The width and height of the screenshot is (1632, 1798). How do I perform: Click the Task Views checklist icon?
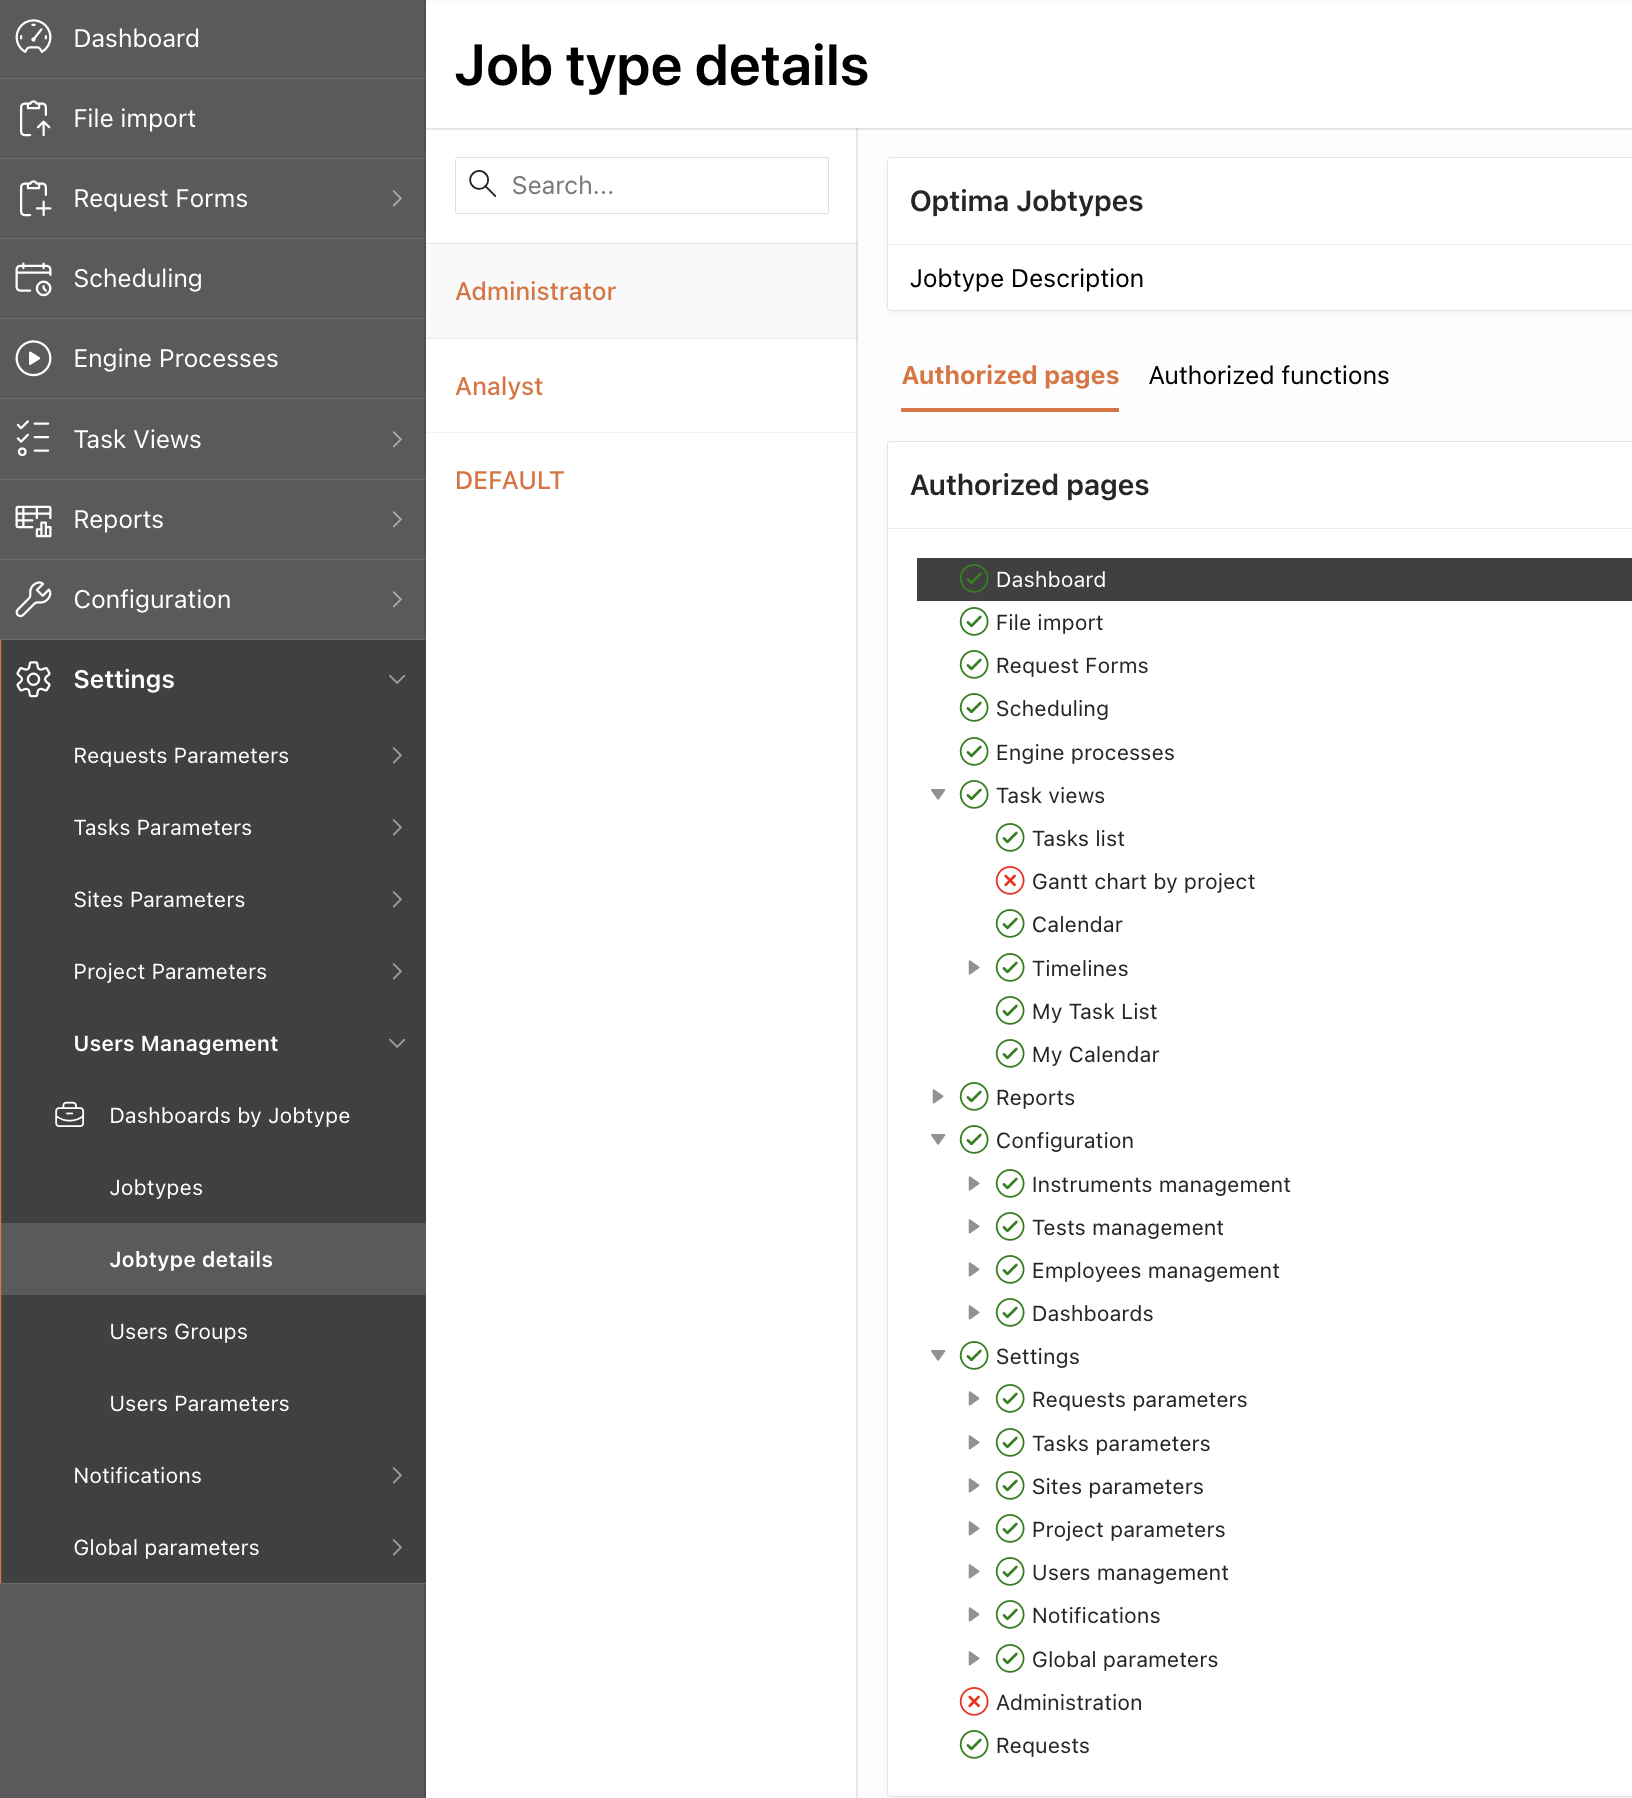[x=34, y=439]
